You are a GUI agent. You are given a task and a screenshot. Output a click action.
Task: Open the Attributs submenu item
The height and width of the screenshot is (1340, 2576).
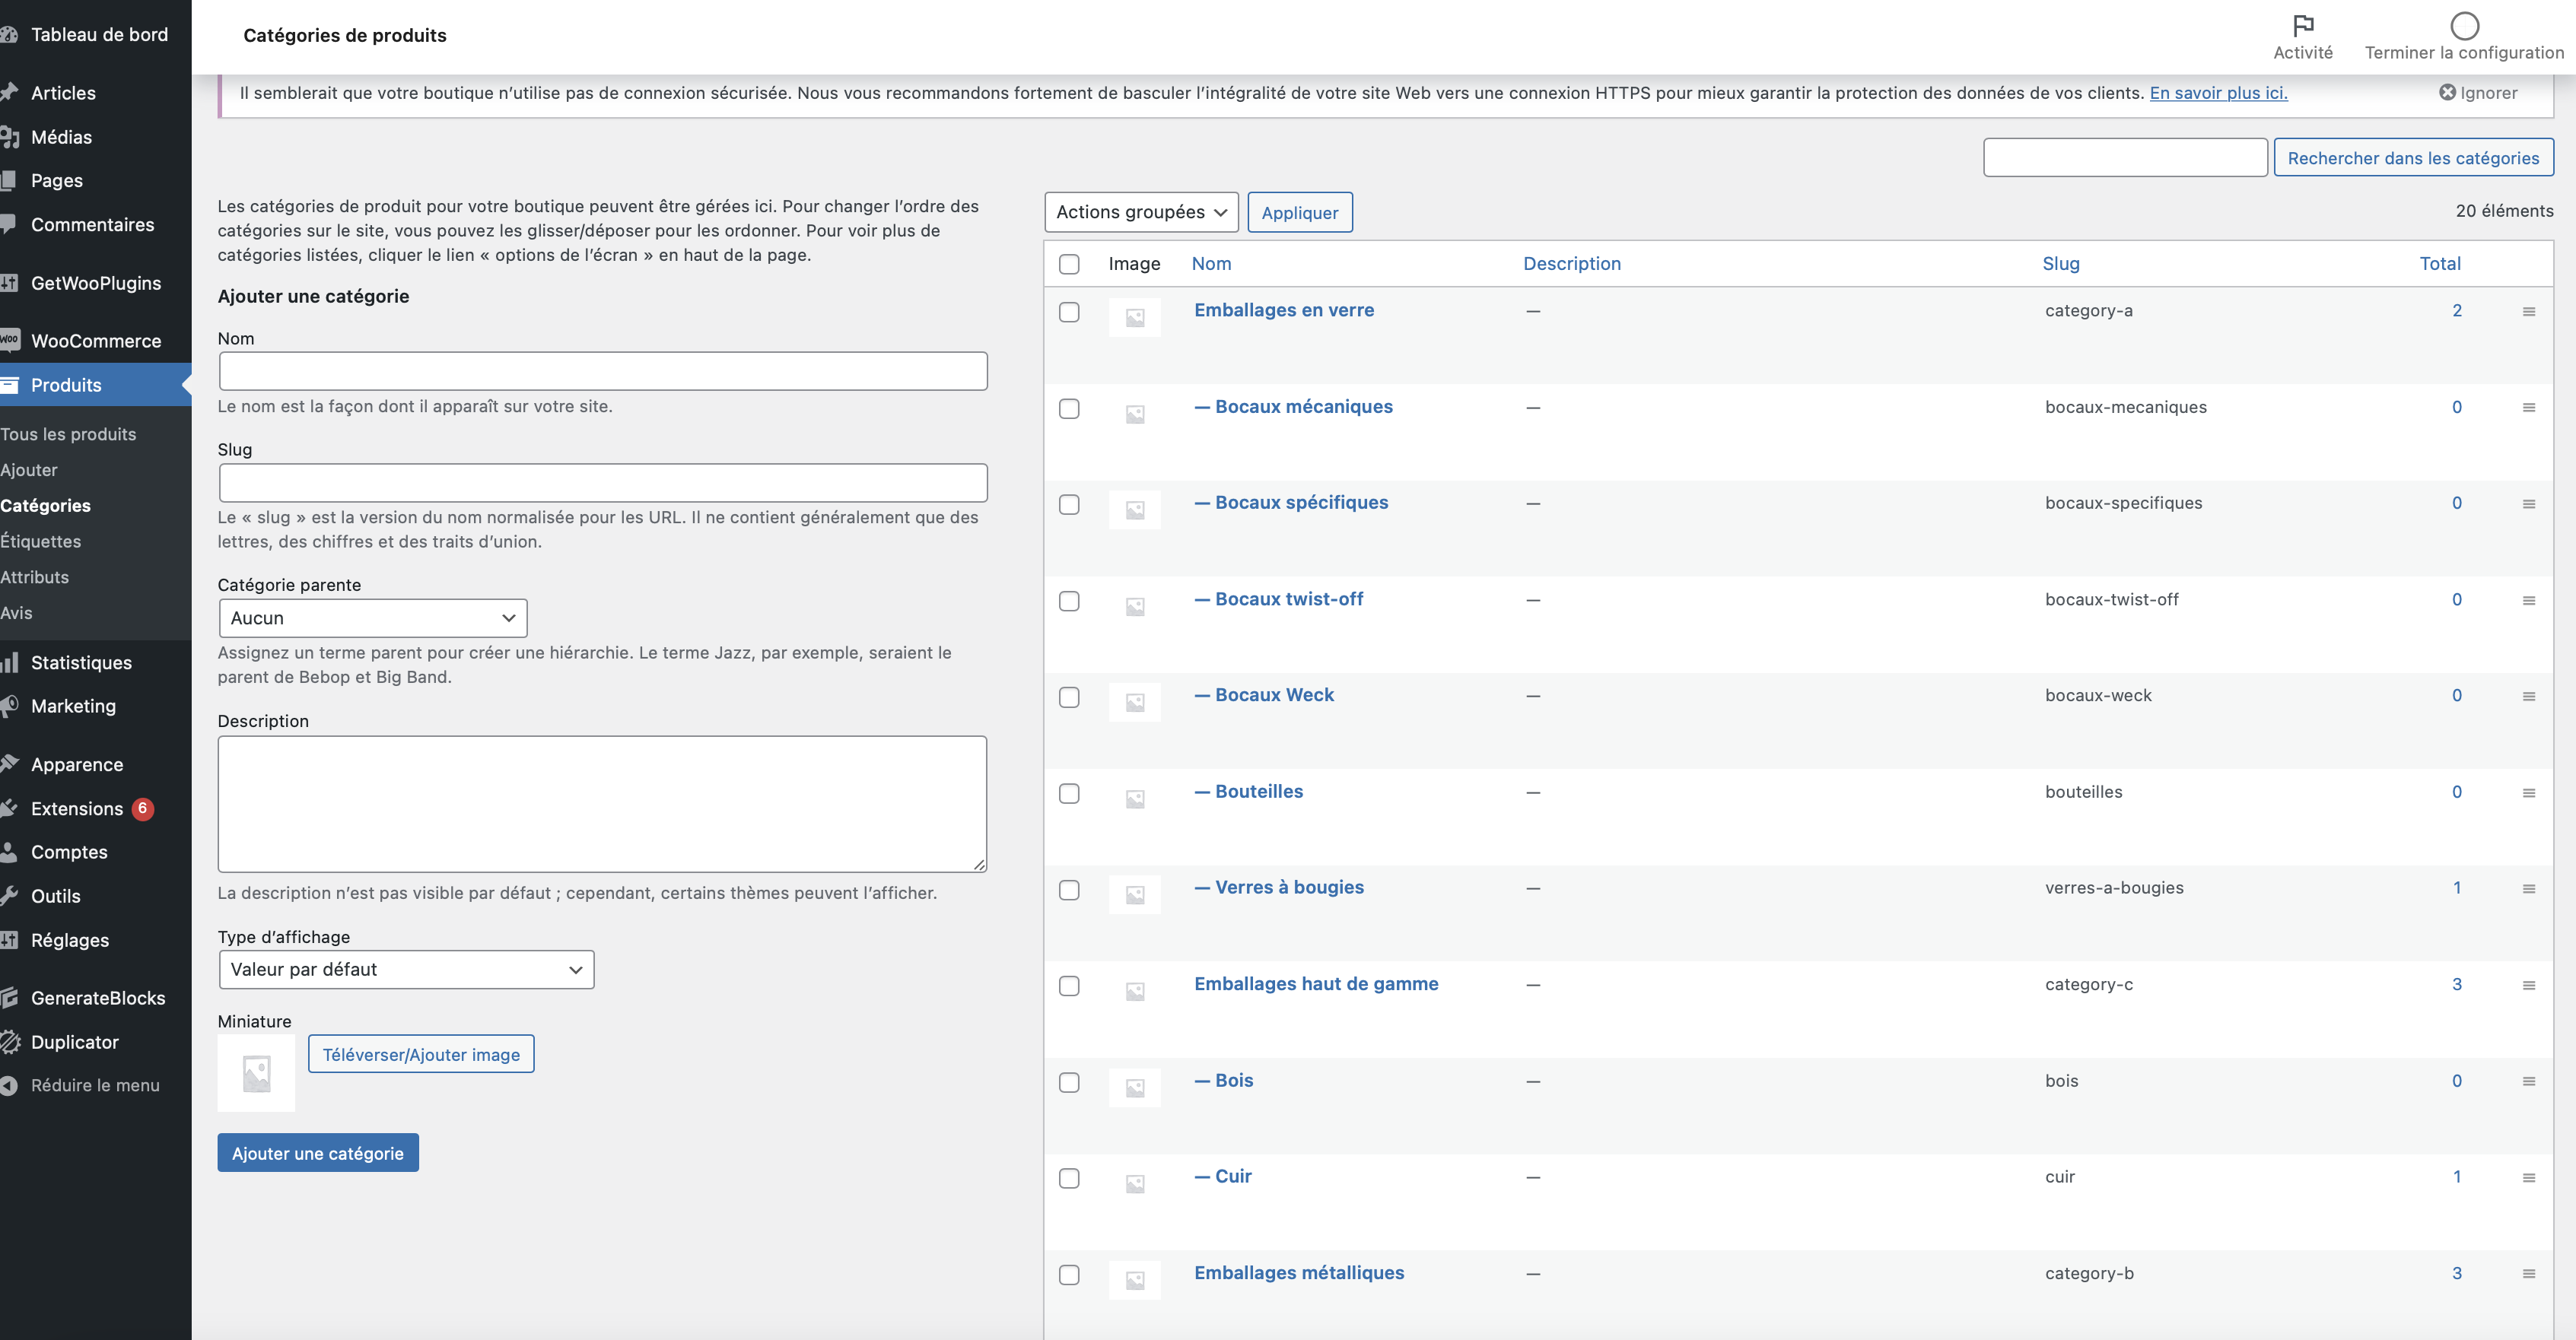[x=35, y=578]
